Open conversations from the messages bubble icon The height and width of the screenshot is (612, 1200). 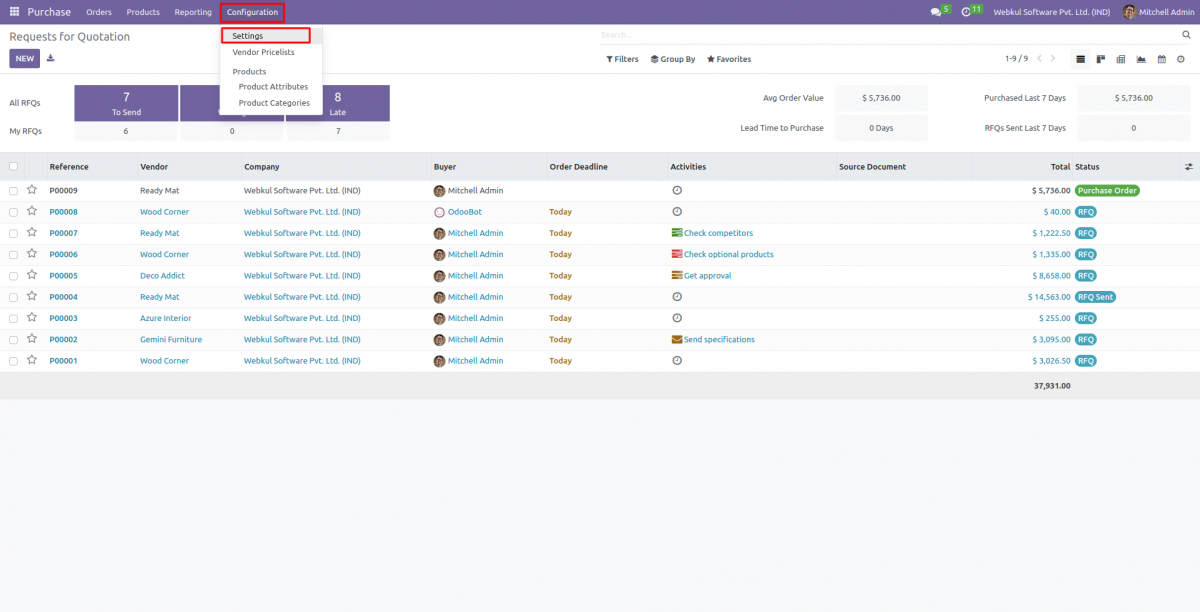click(935, 11)
